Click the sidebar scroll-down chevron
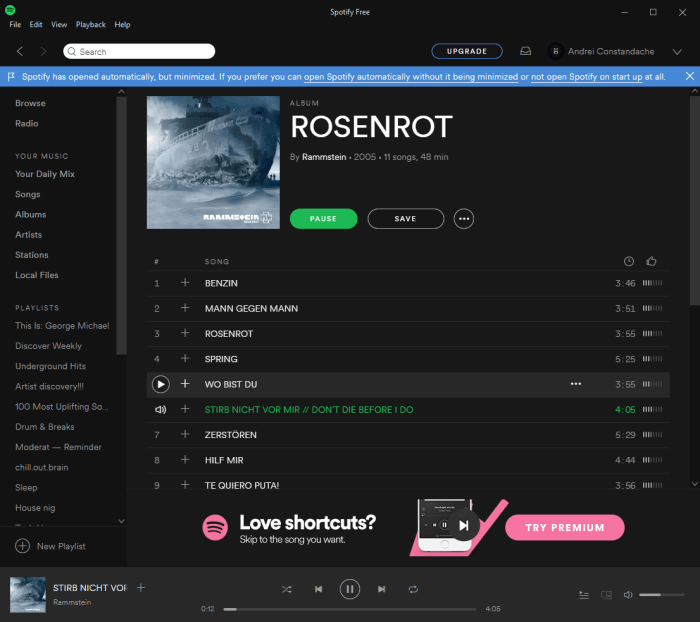The image size is (700, 622). click(x=121, y=521)
